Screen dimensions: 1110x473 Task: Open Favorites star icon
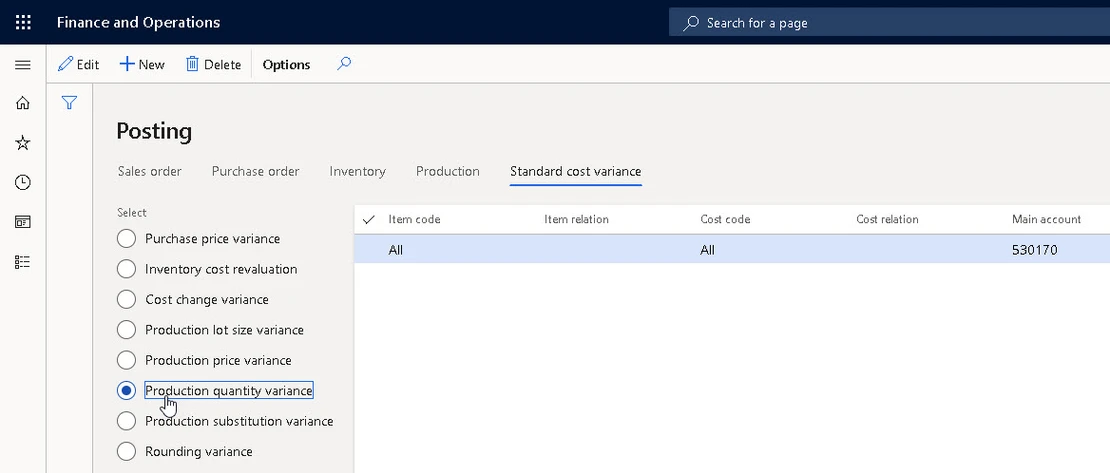(x=23, y=143)
